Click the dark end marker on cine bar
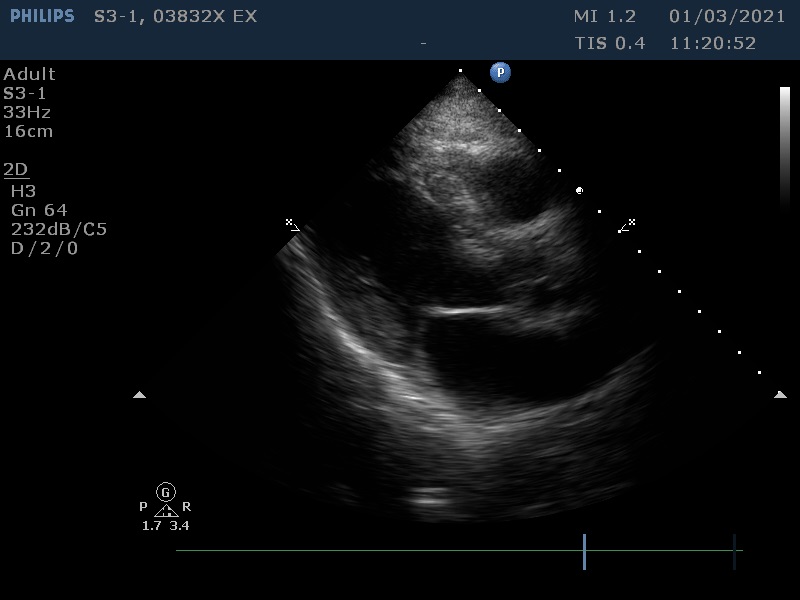 pyautogui.click(x=734, y=551)
